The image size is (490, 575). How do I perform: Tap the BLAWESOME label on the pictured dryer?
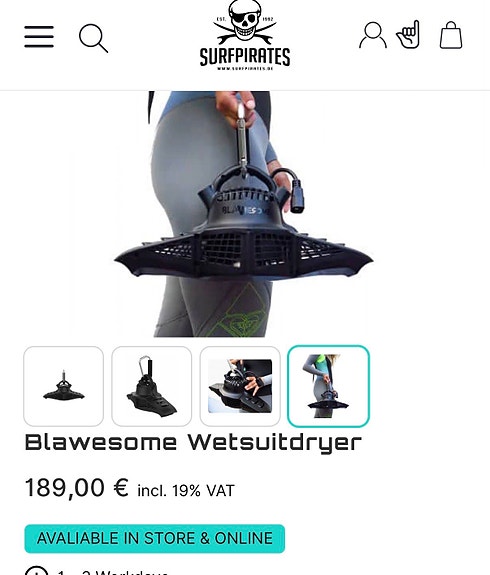click(x=246, y=210)
